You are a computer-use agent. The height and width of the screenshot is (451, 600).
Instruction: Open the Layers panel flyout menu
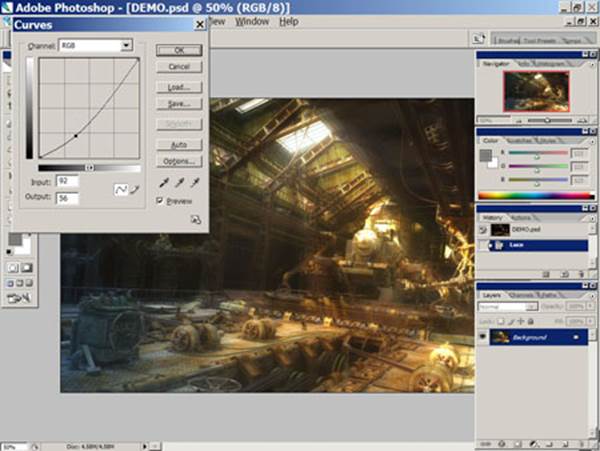point(592,296)
